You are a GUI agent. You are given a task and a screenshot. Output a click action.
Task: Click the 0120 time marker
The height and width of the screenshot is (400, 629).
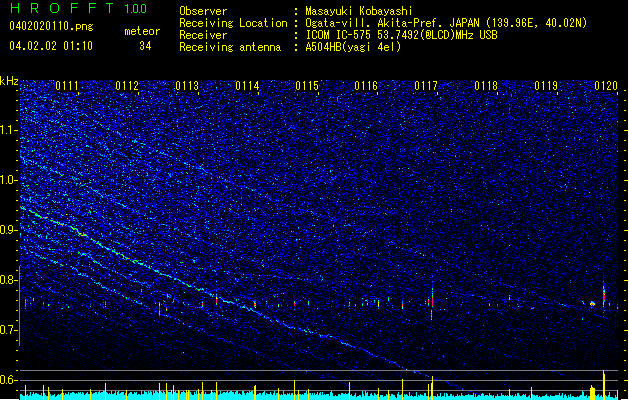(x=606, y=86)
